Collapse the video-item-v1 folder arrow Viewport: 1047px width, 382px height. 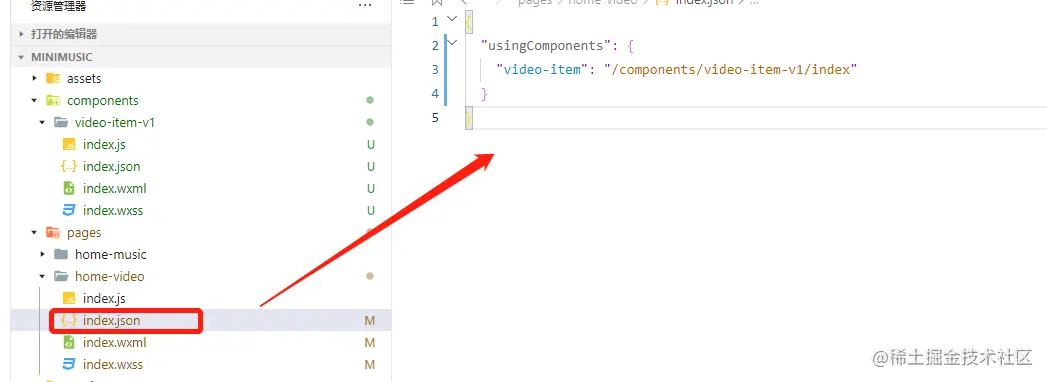(x=43, y=122)
